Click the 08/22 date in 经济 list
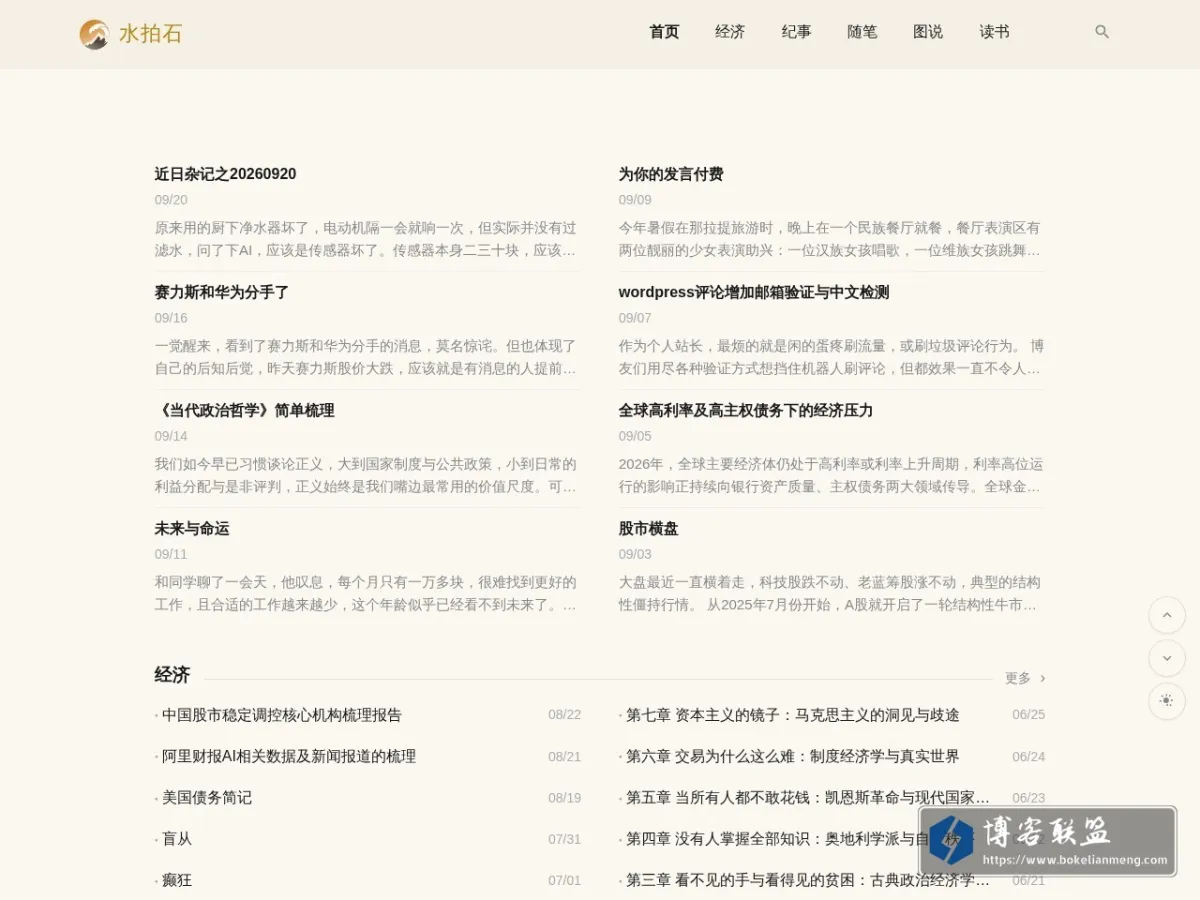 coord(564,715)
